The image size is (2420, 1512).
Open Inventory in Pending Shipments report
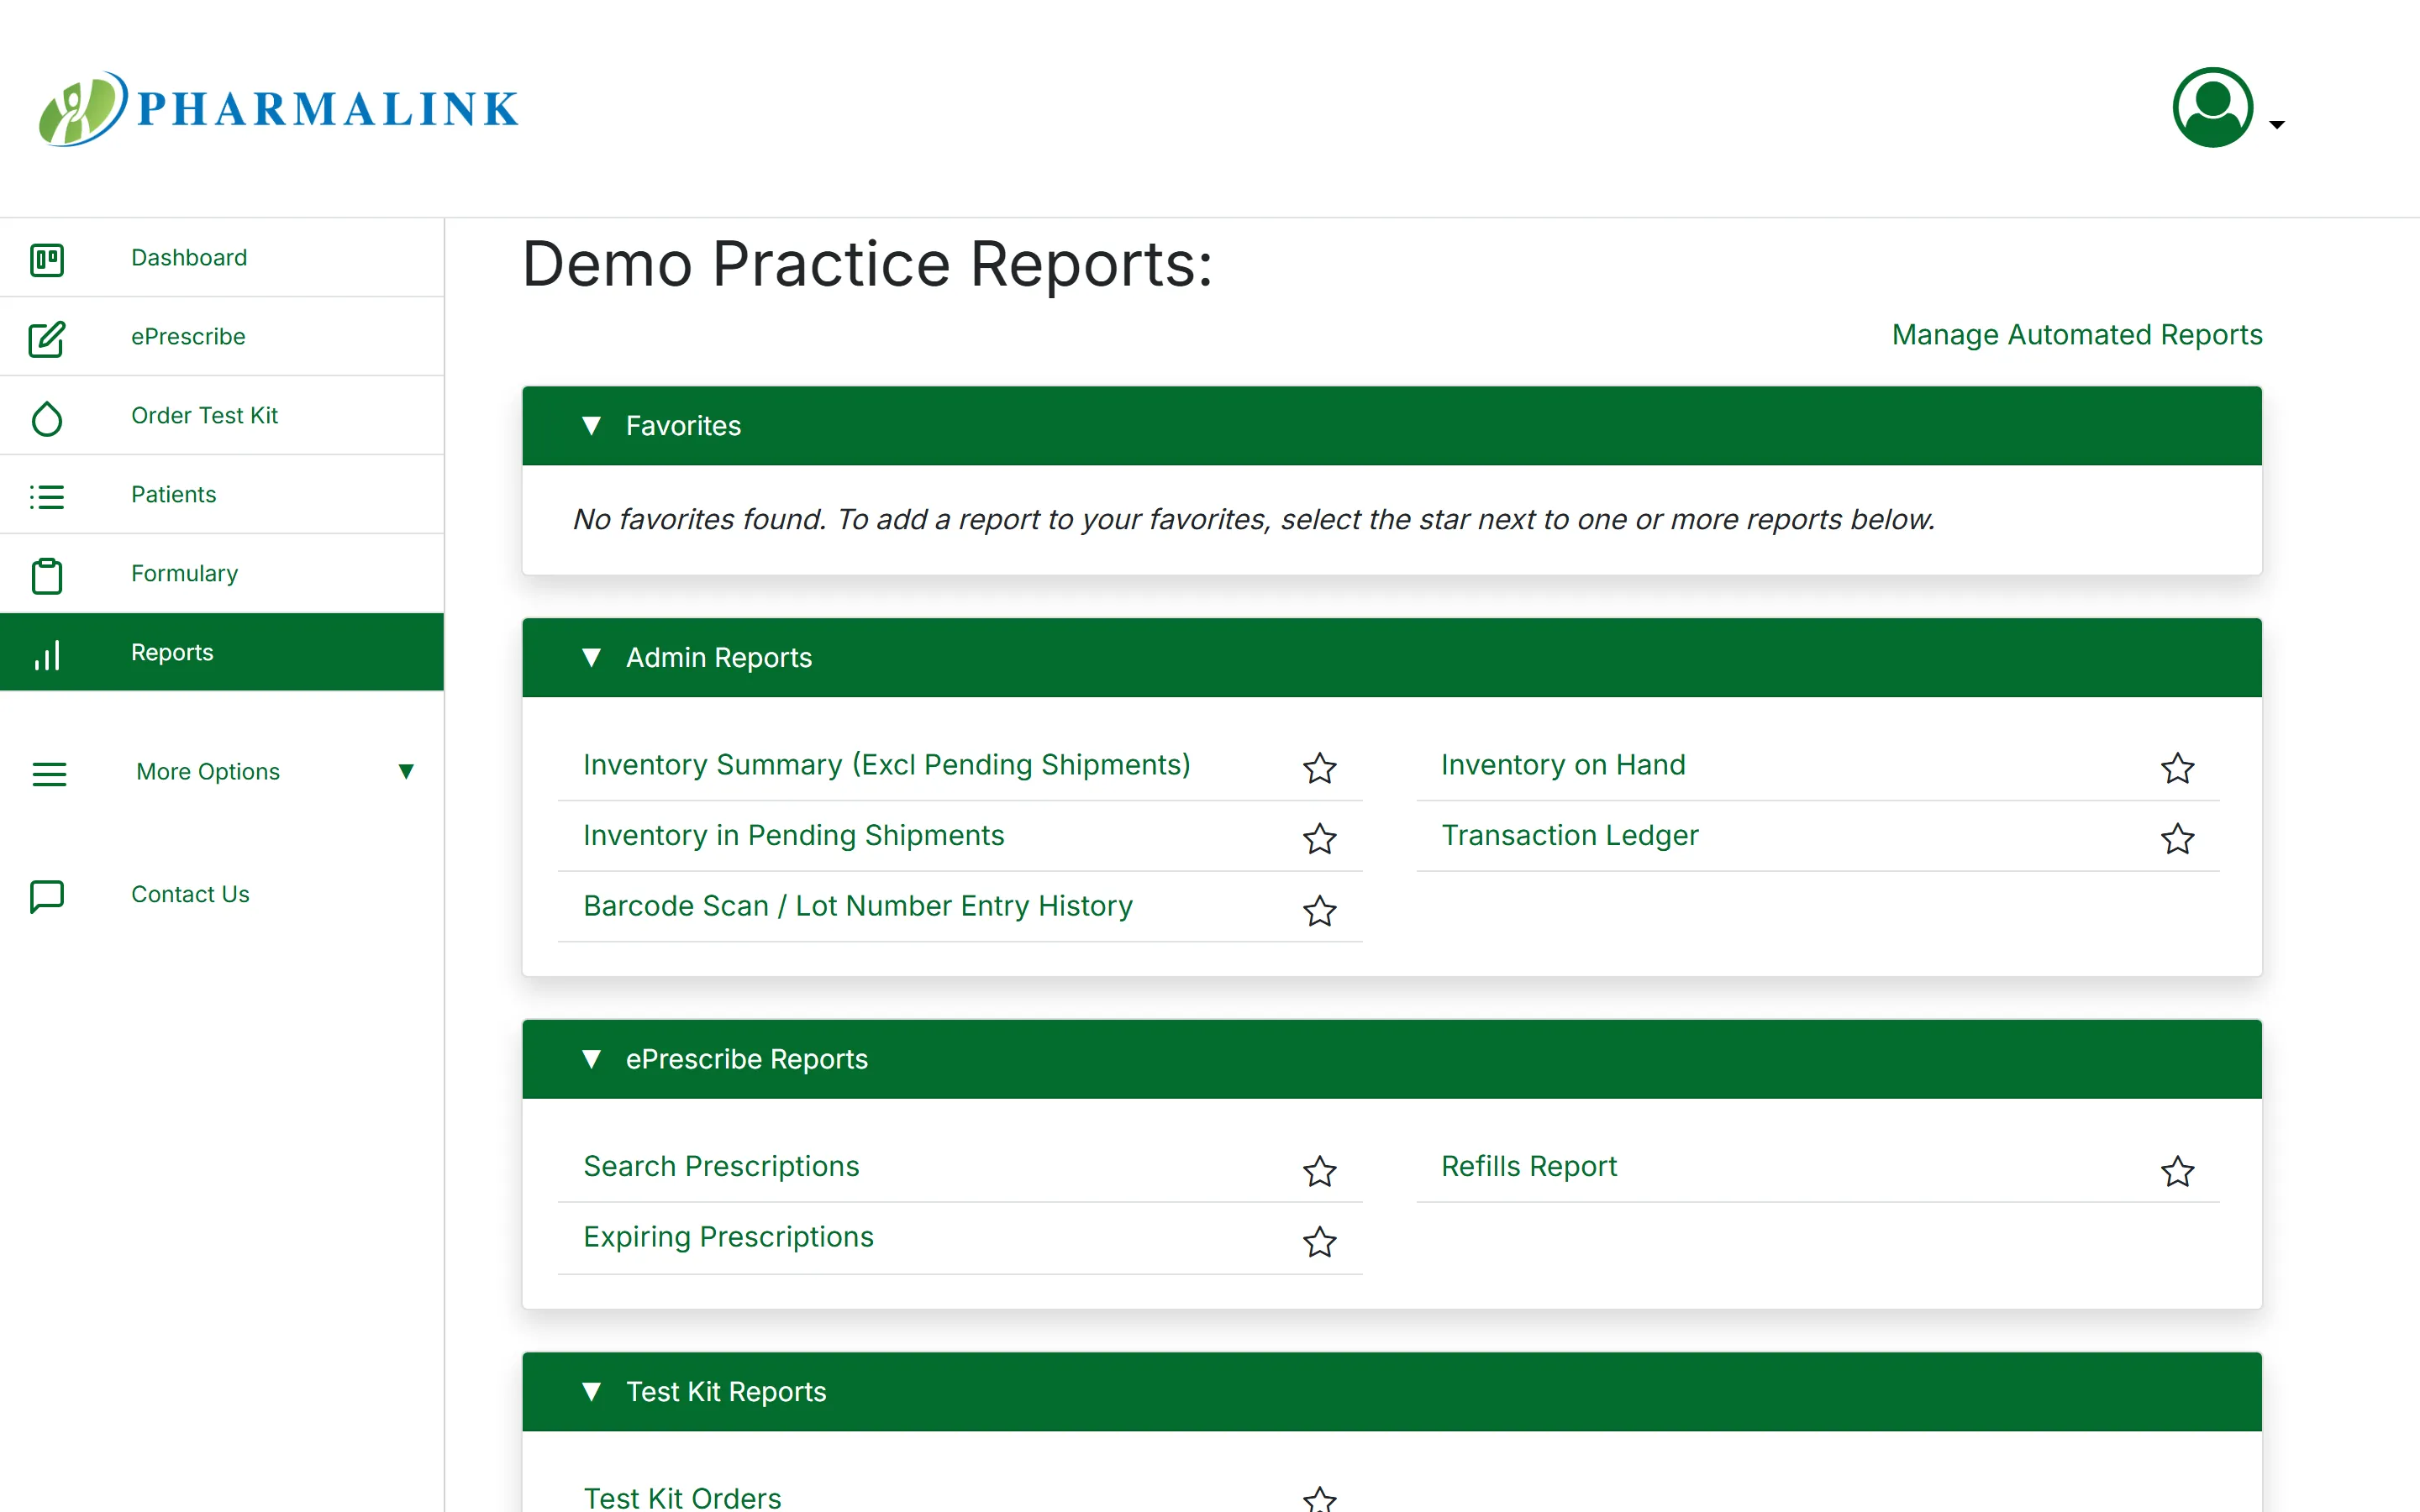coord(793,835)
